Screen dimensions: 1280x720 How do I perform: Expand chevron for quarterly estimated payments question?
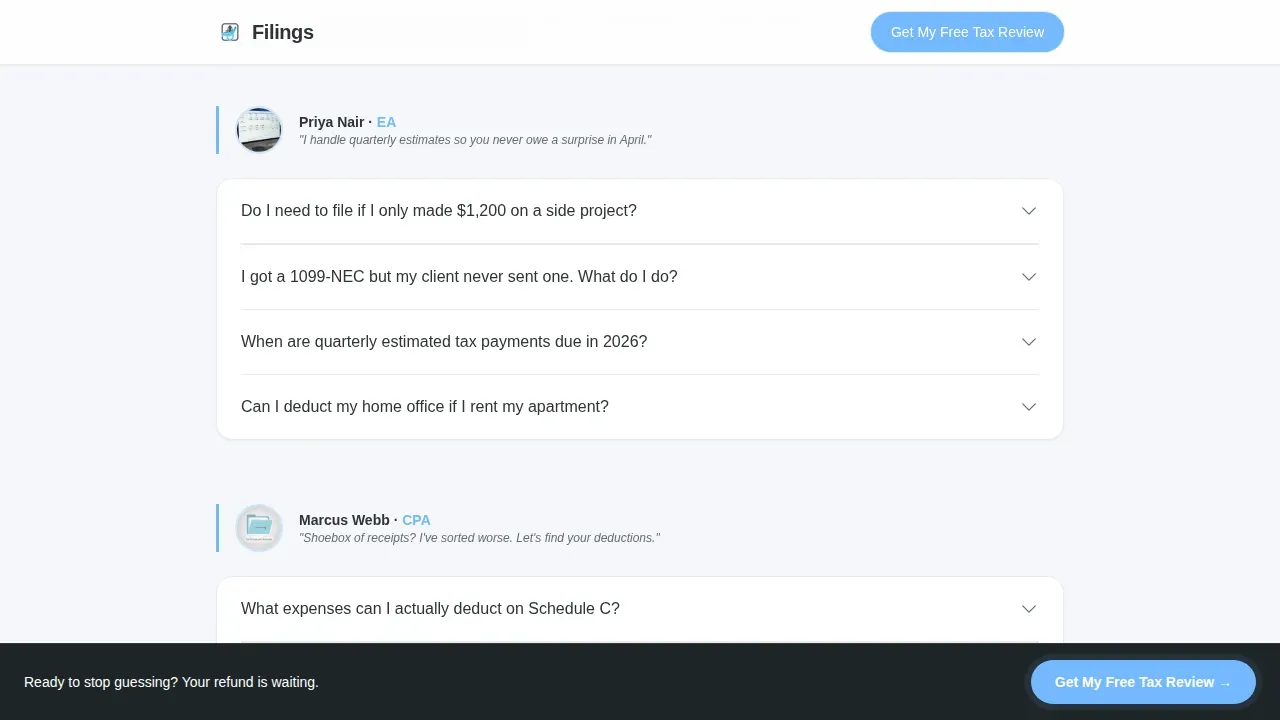[1029, 342]
